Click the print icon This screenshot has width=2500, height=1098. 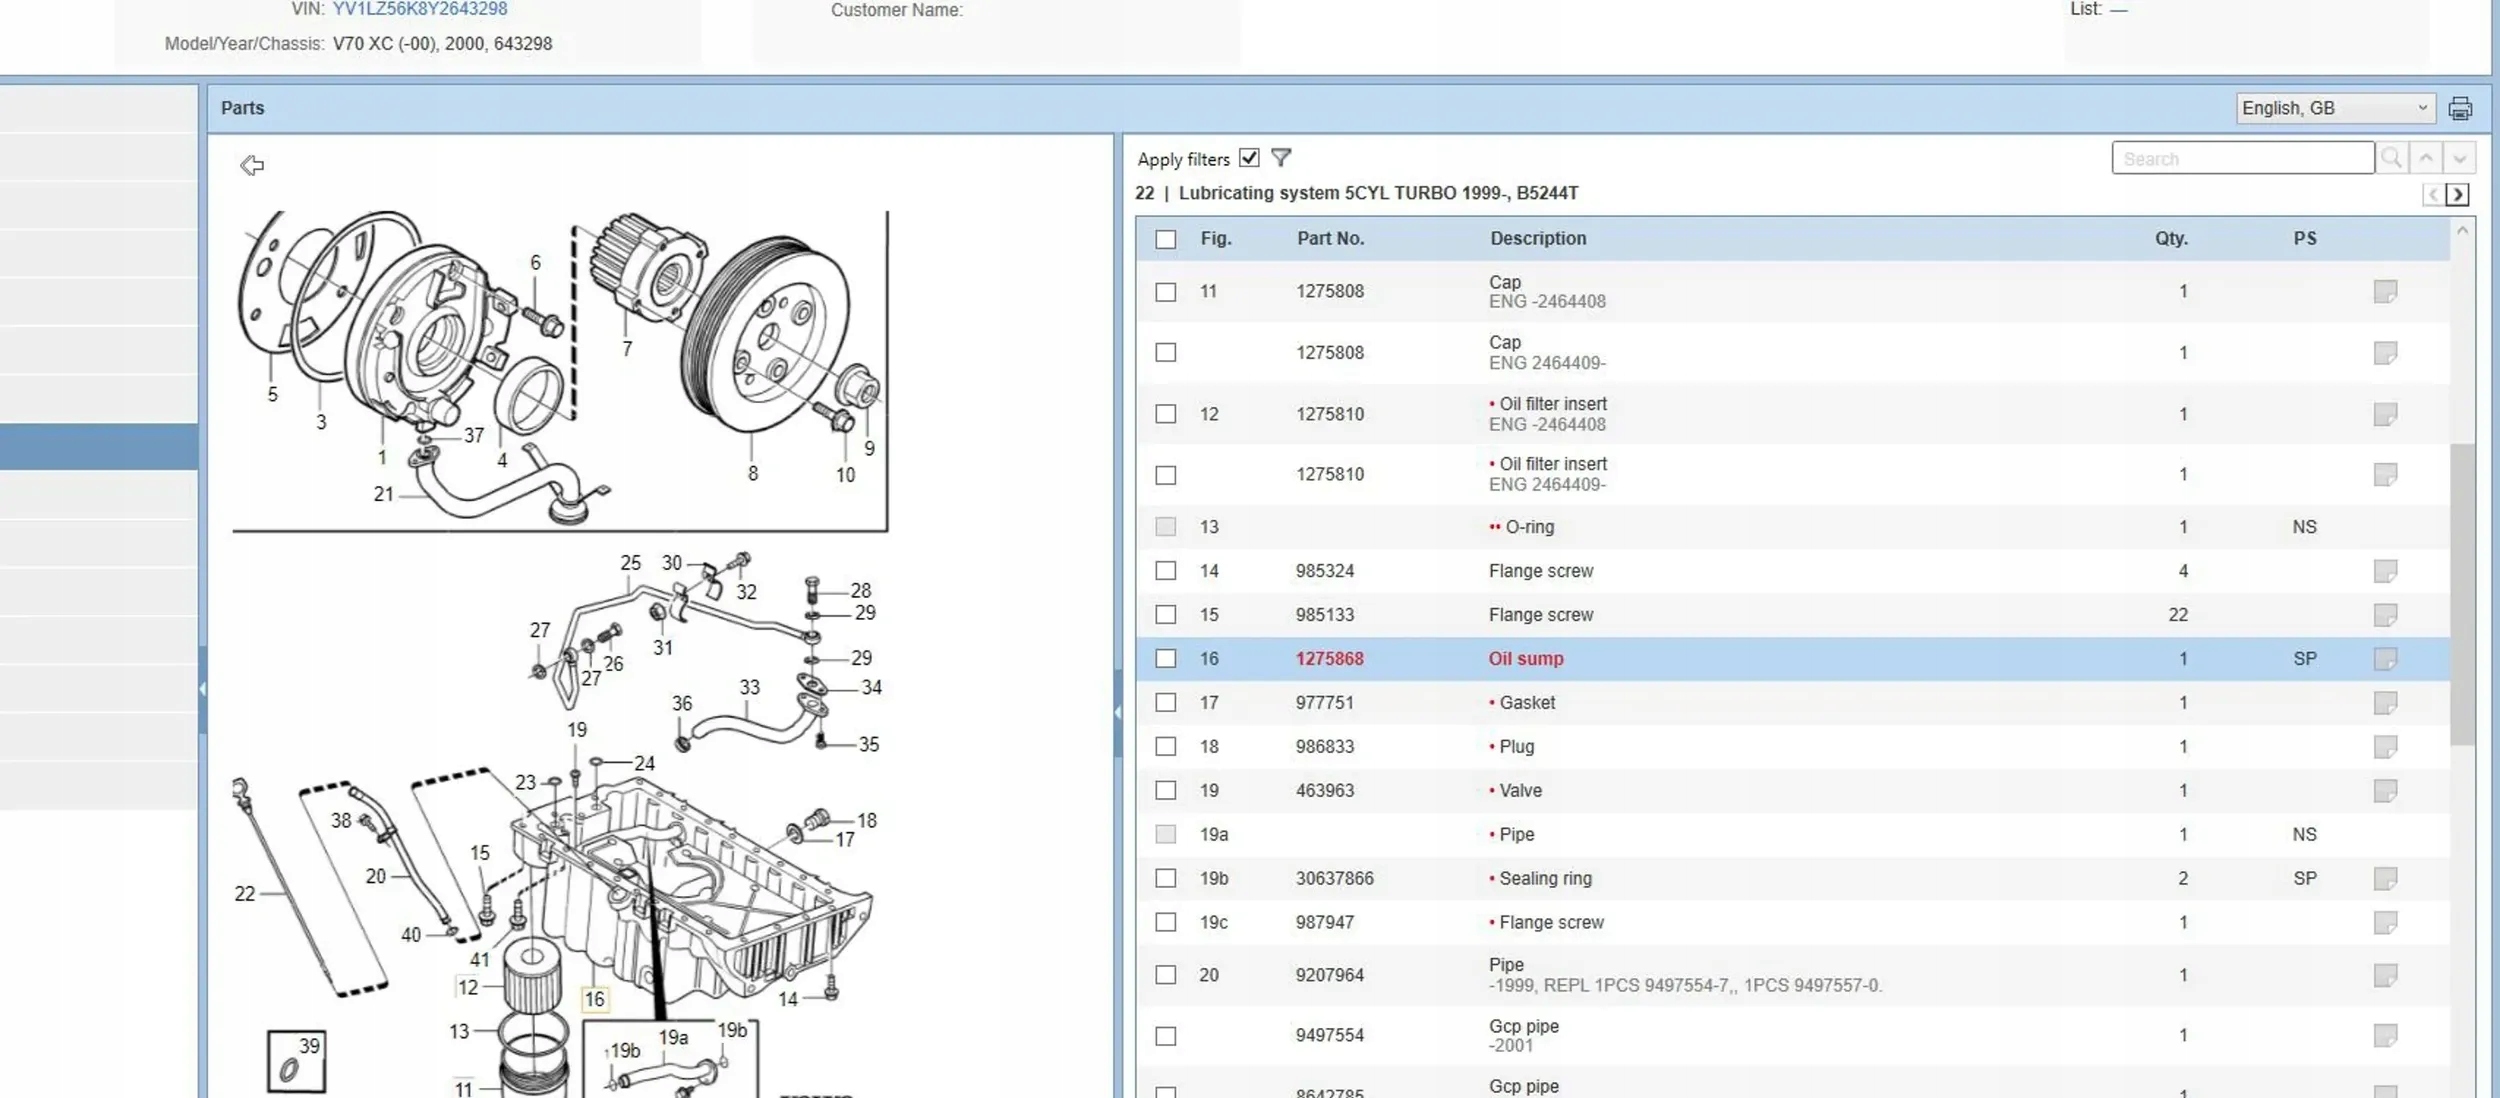tap(2459, 108)
